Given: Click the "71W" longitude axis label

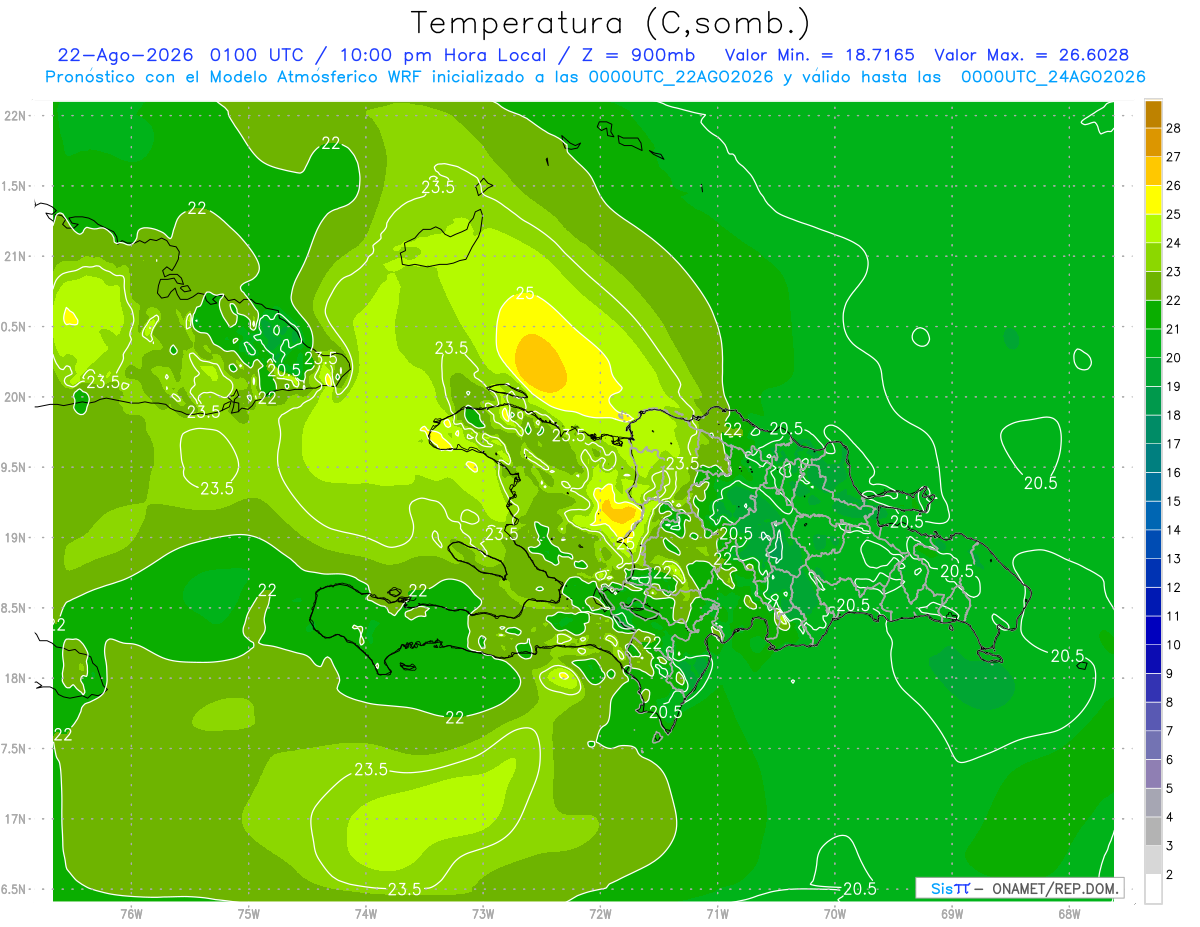Looking at the screenshot, I should (x=717, y=913).
